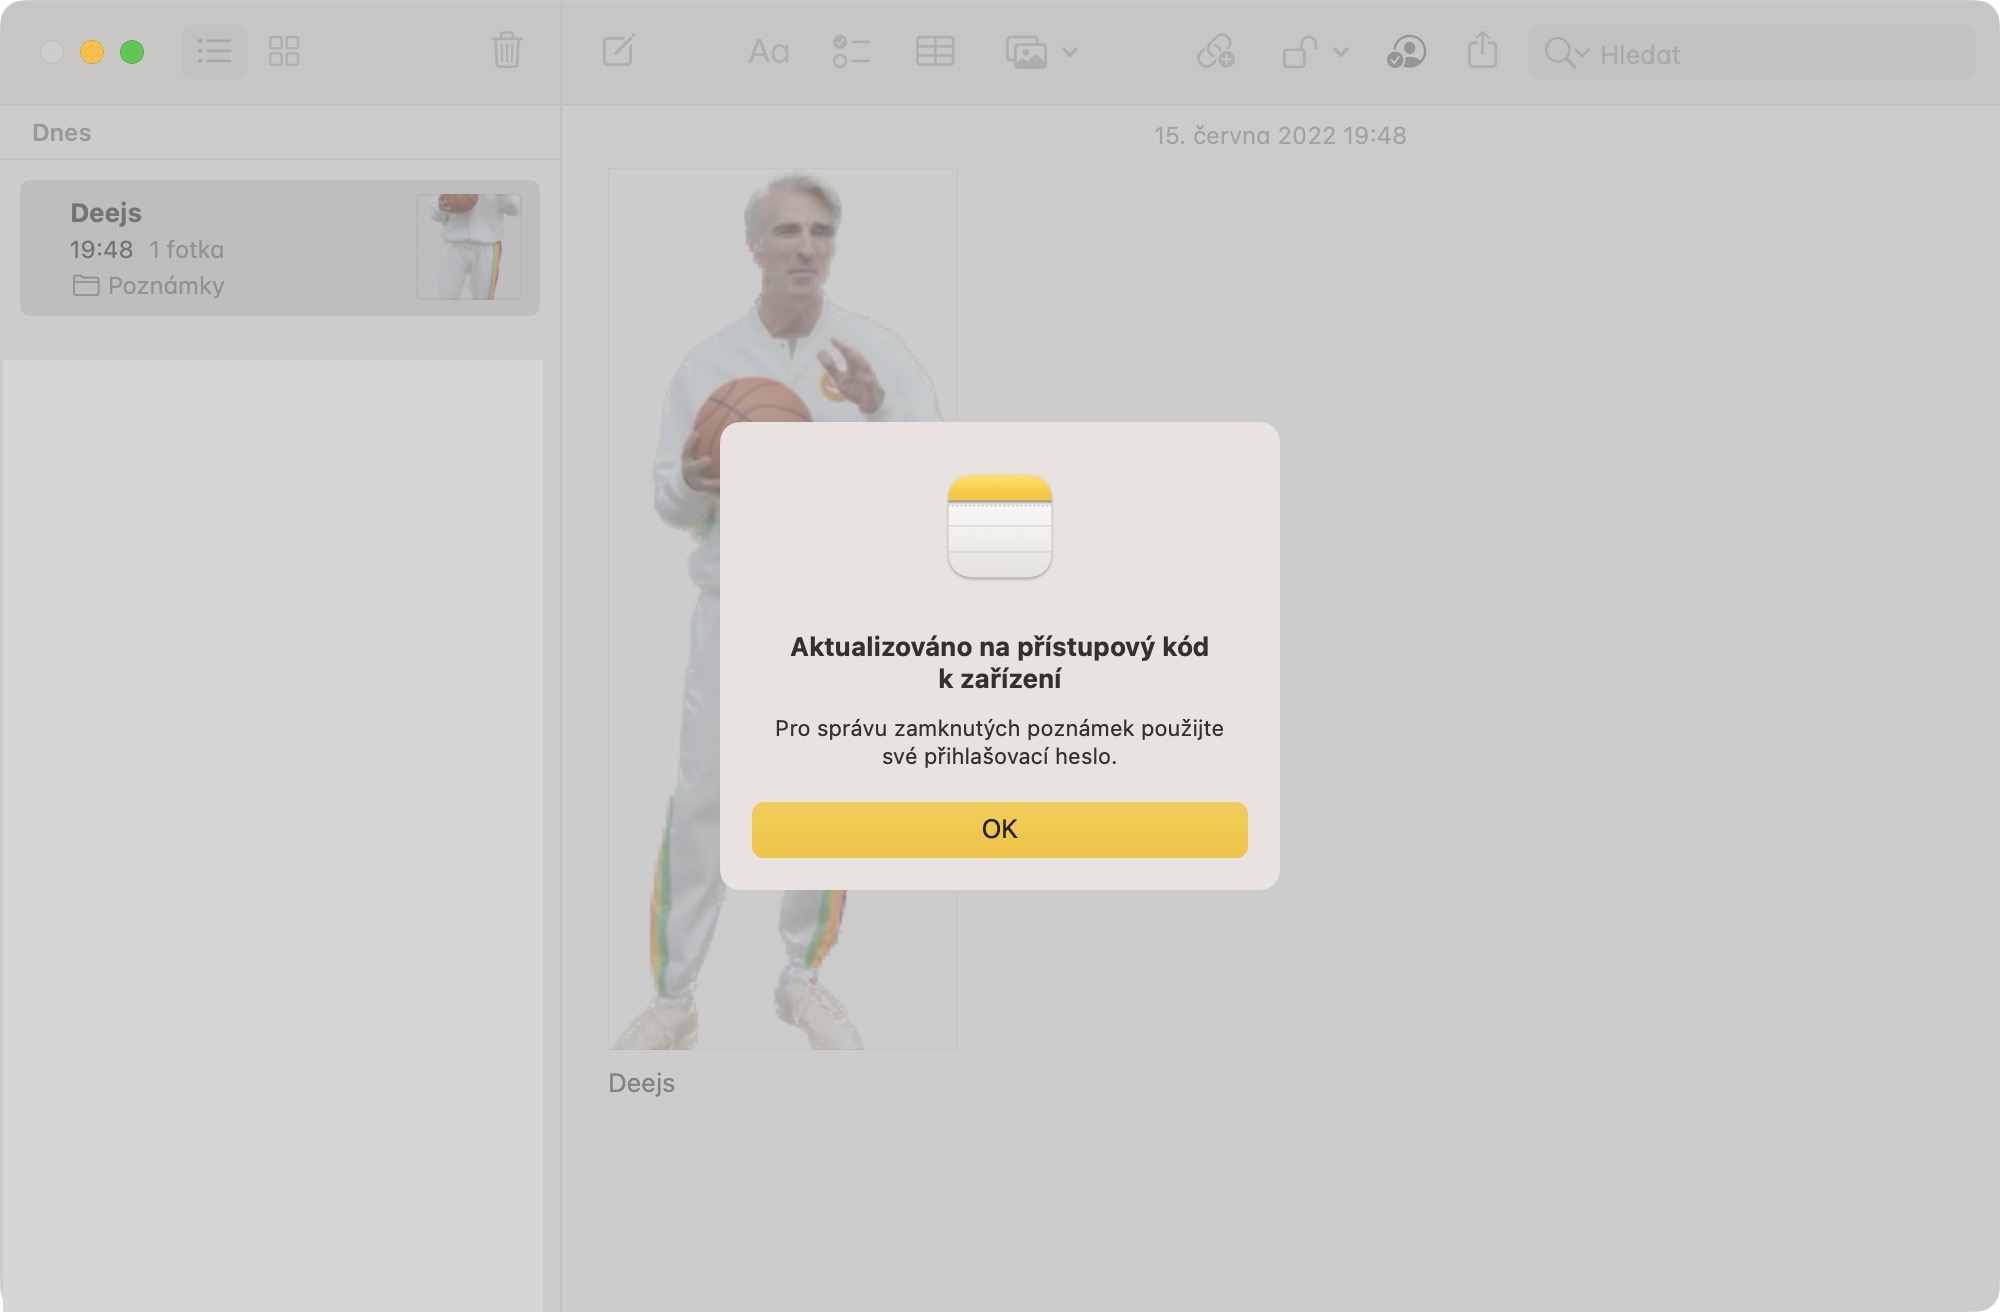Click the lock note icon

point(1299,52)
